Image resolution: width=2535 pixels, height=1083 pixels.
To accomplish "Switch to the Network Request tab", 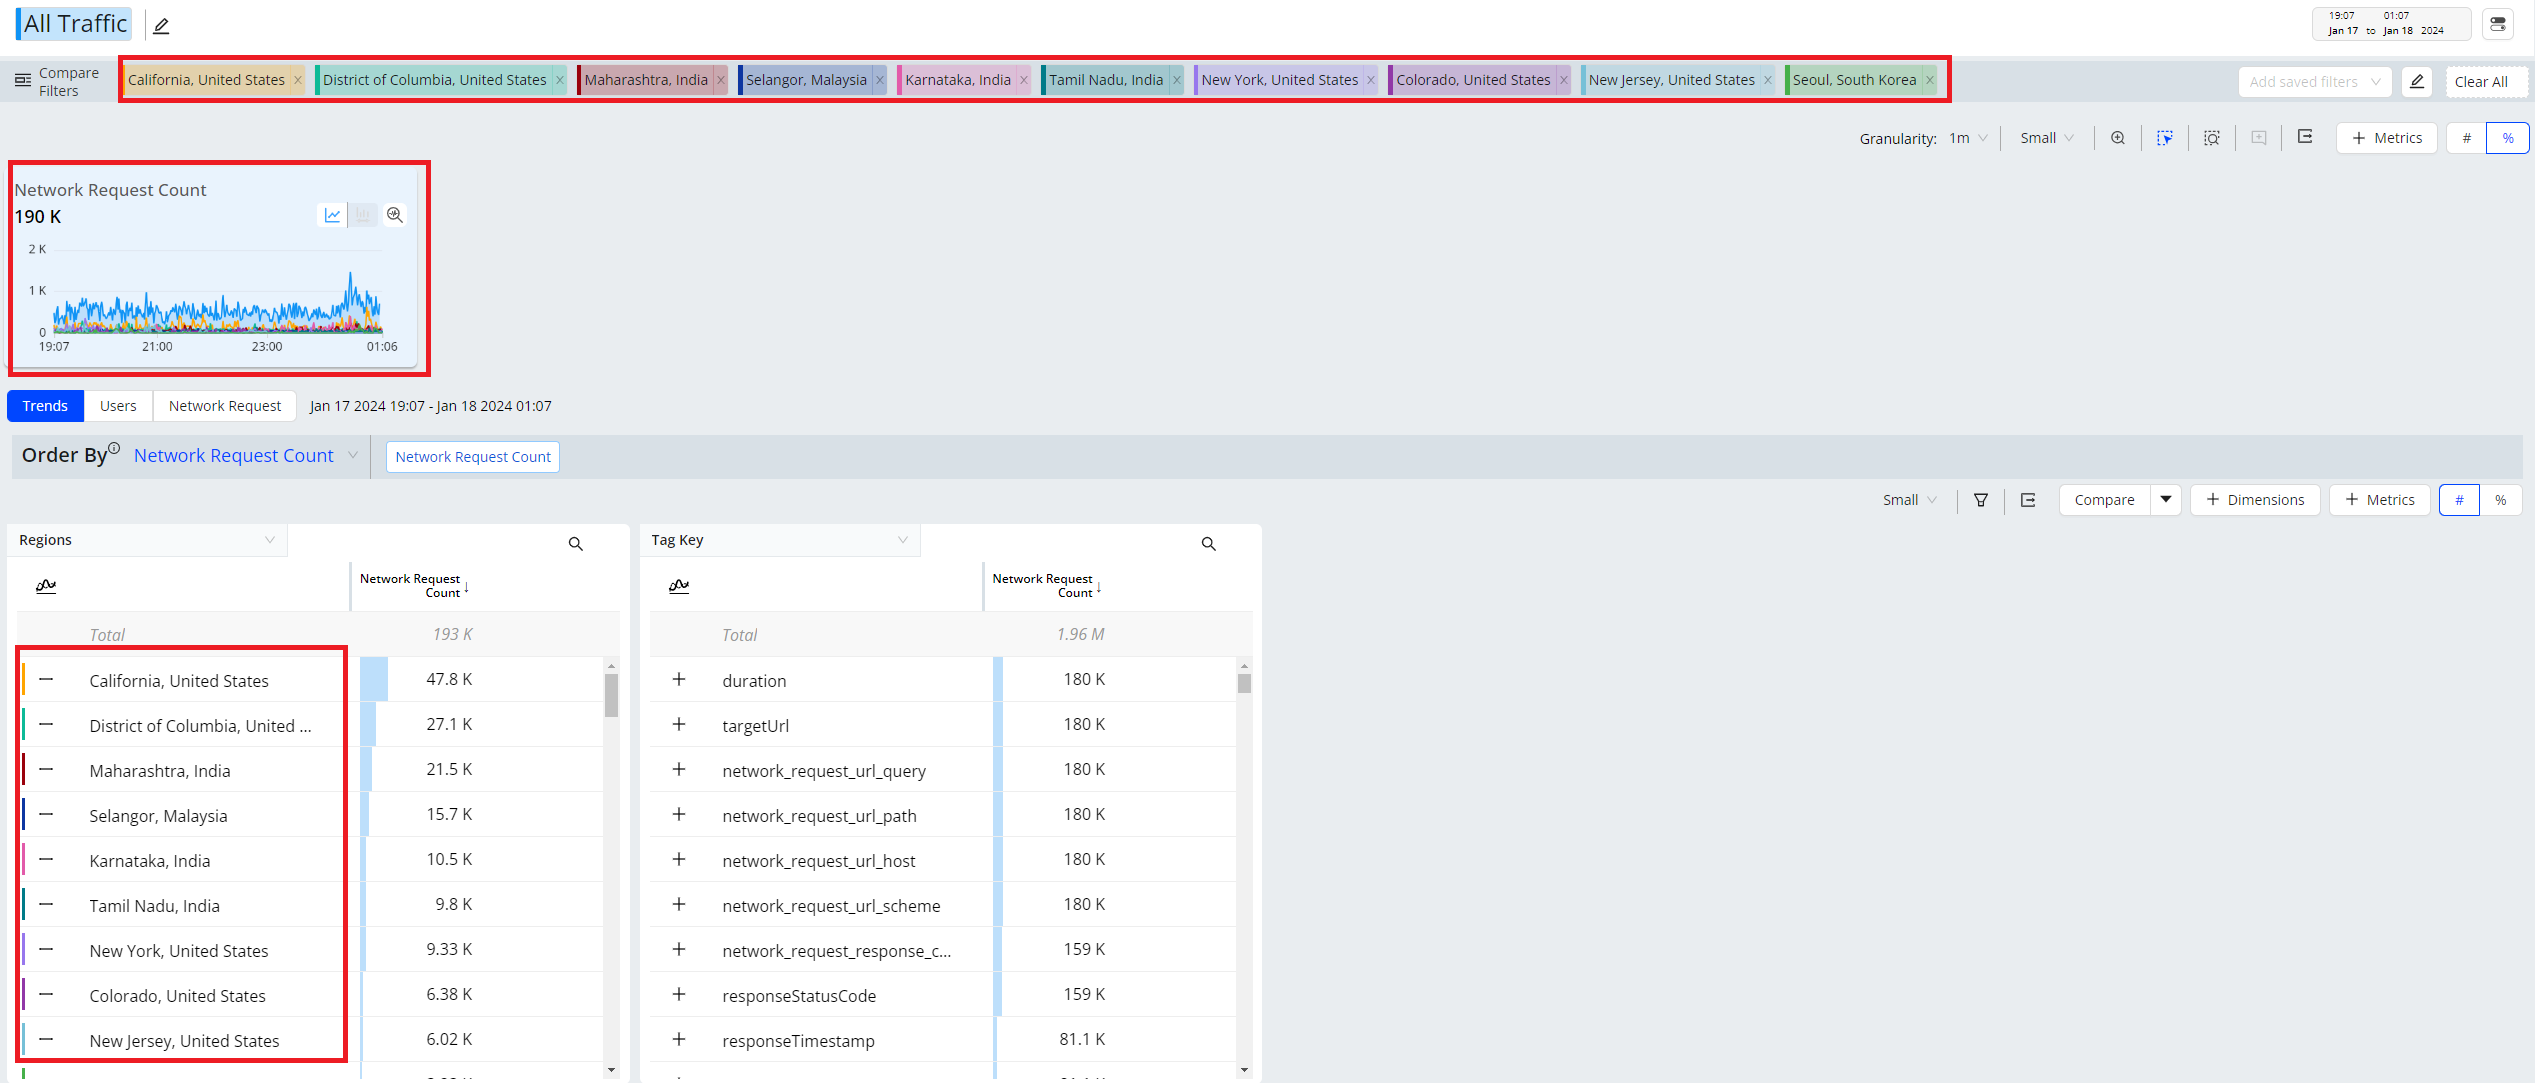I will [225, 406].
